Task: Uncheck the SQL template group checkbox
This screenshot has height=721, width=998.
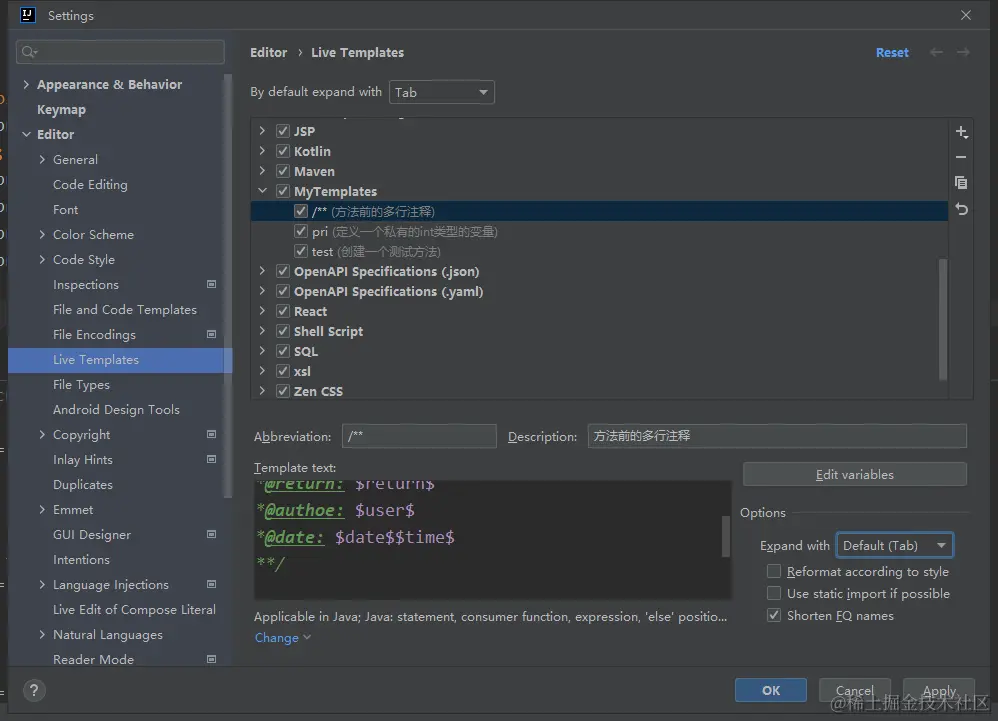Action: coord(283,351)
